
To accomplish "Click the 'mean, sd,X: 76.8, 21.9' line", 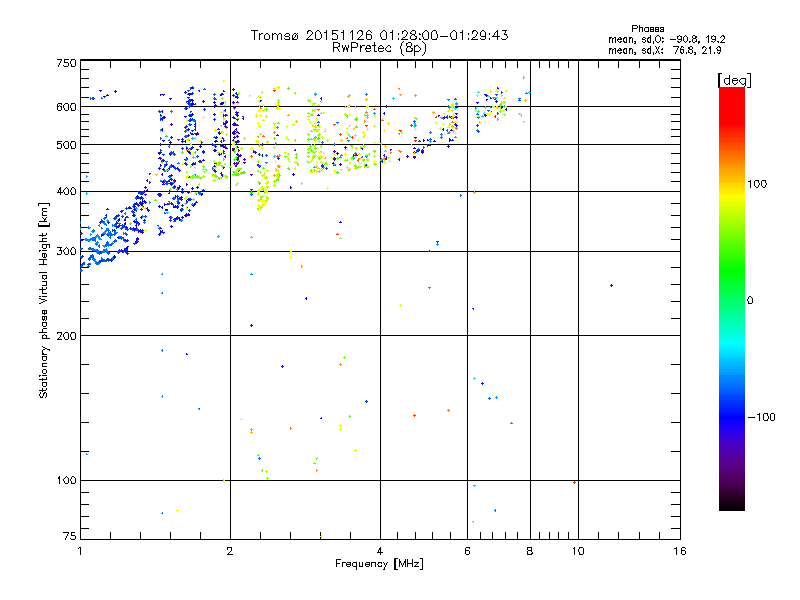I will point(665,50).
